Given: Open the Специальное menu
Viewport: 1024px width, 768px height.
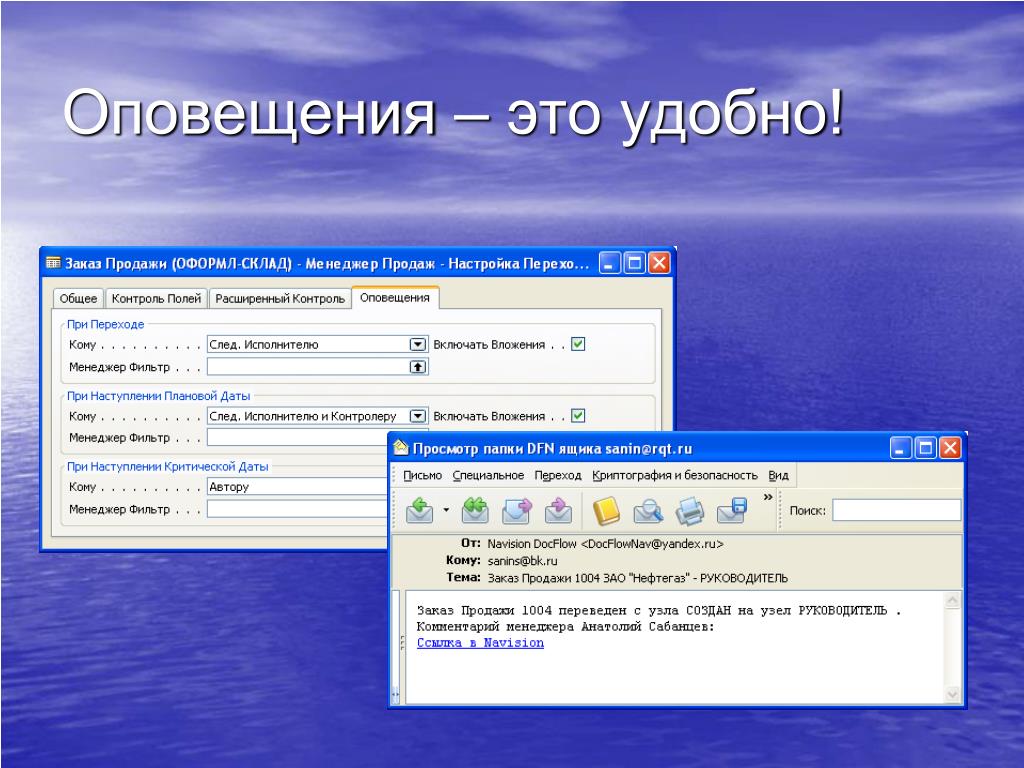Looking at the screenshot, I should [x=488, y=475].
